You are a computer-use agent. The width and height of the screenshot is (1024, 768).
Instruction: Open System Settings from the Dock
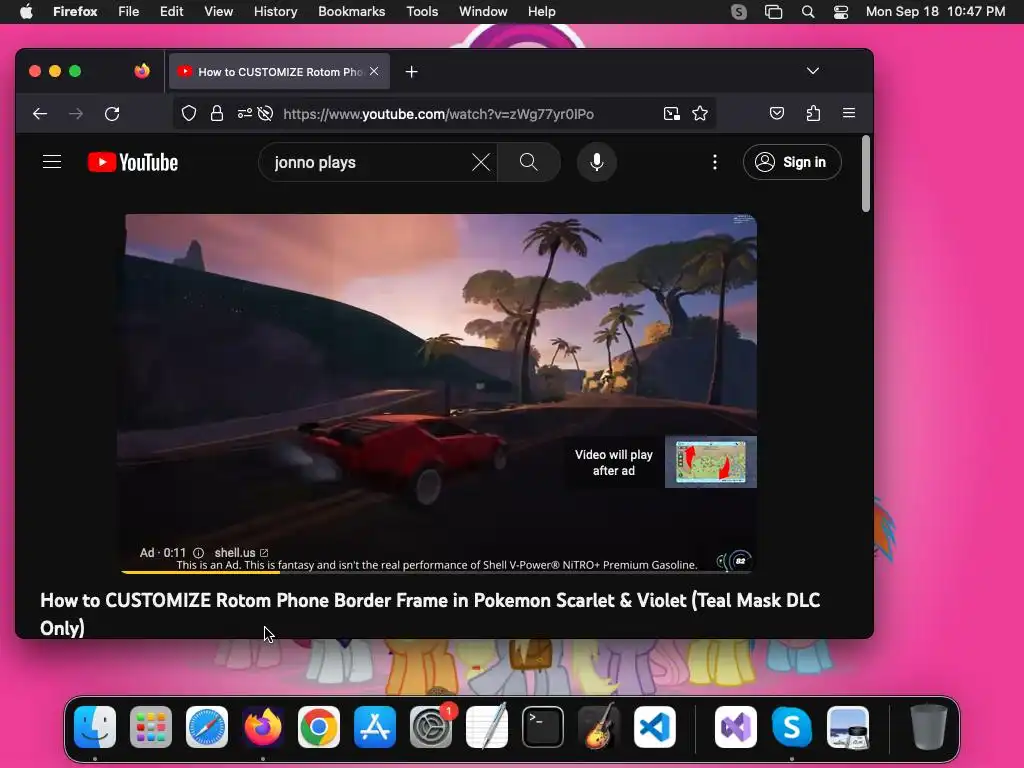click(x=431, y=727)
